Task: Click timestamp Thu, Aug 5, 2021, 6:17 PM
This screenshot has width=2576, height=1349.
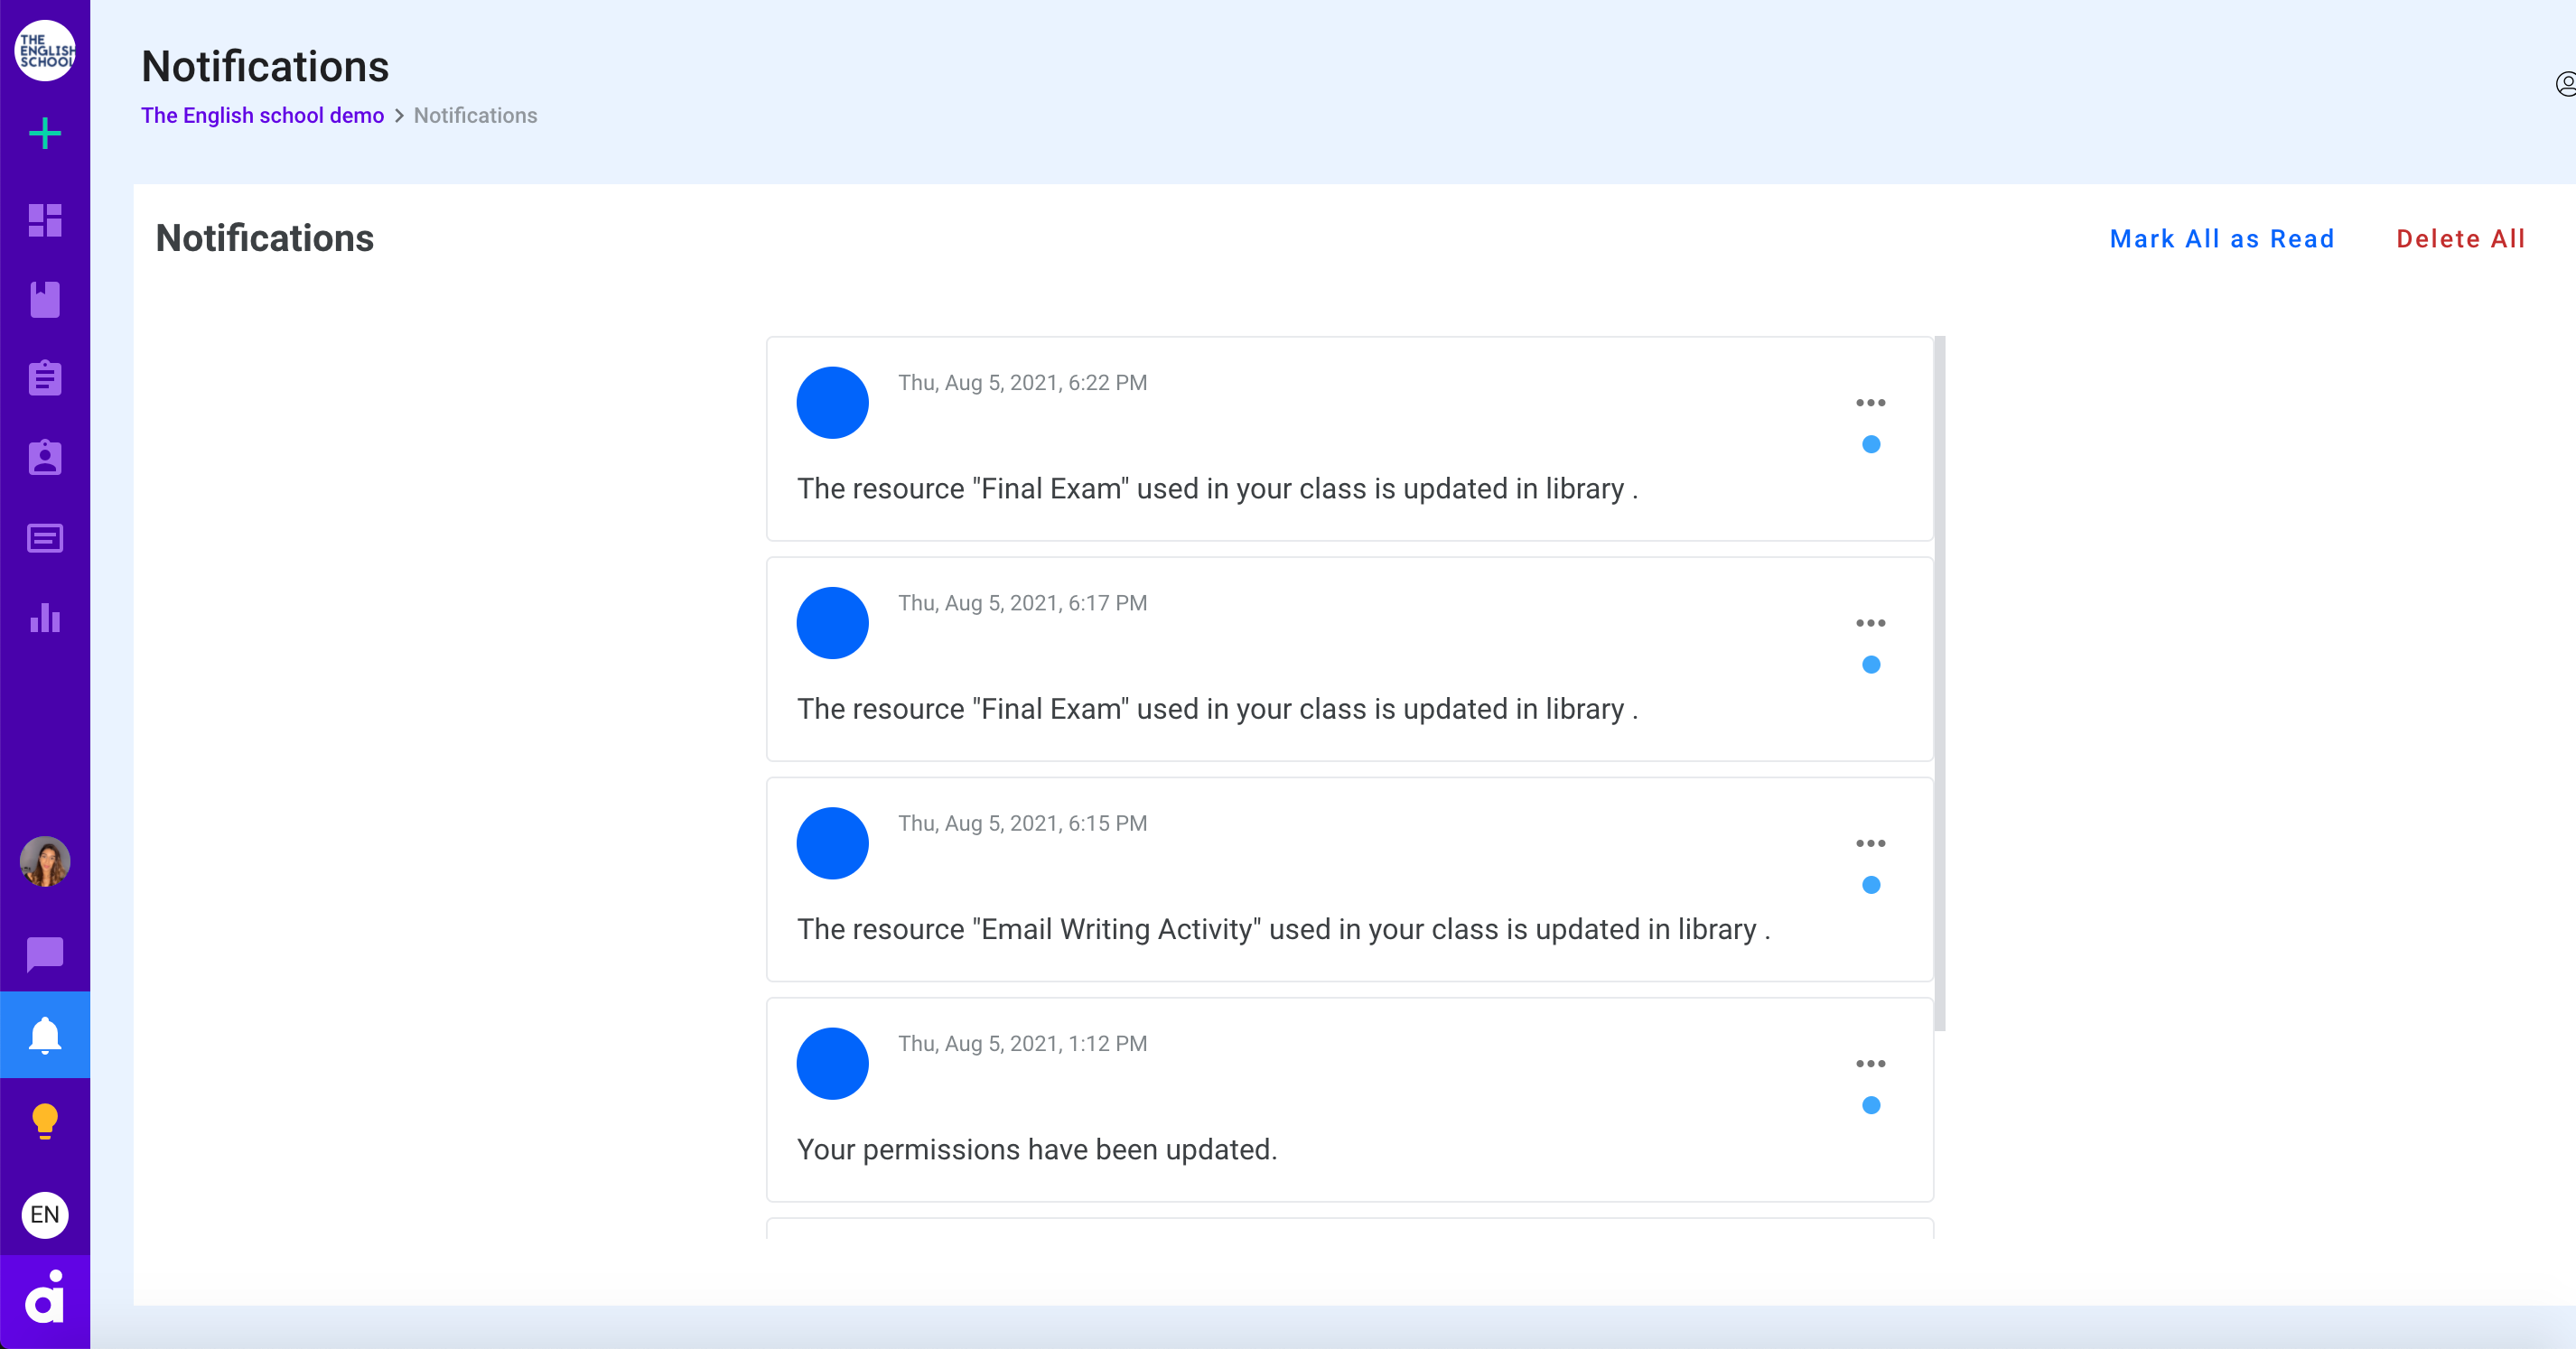Action: pyautogui.click(x=1022, y=603)
